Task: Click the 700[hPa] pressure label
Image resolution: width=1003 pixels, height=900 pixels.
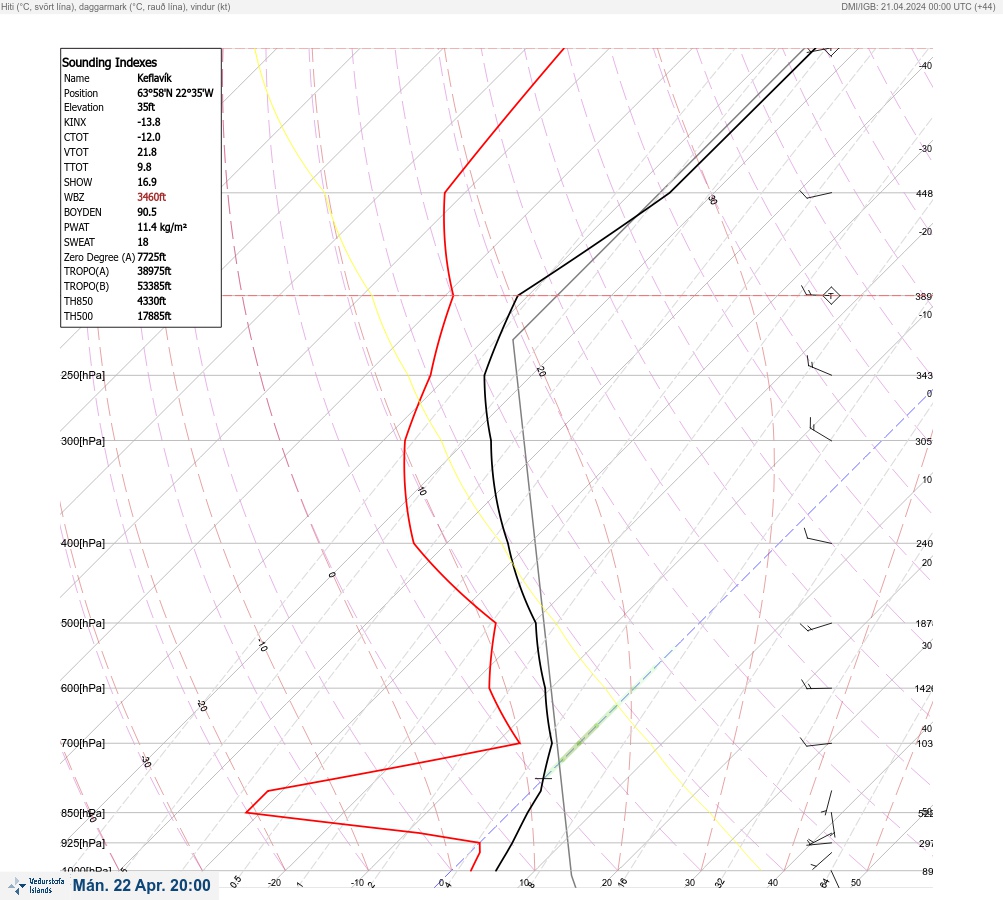Action: click(x=83, y=743)
